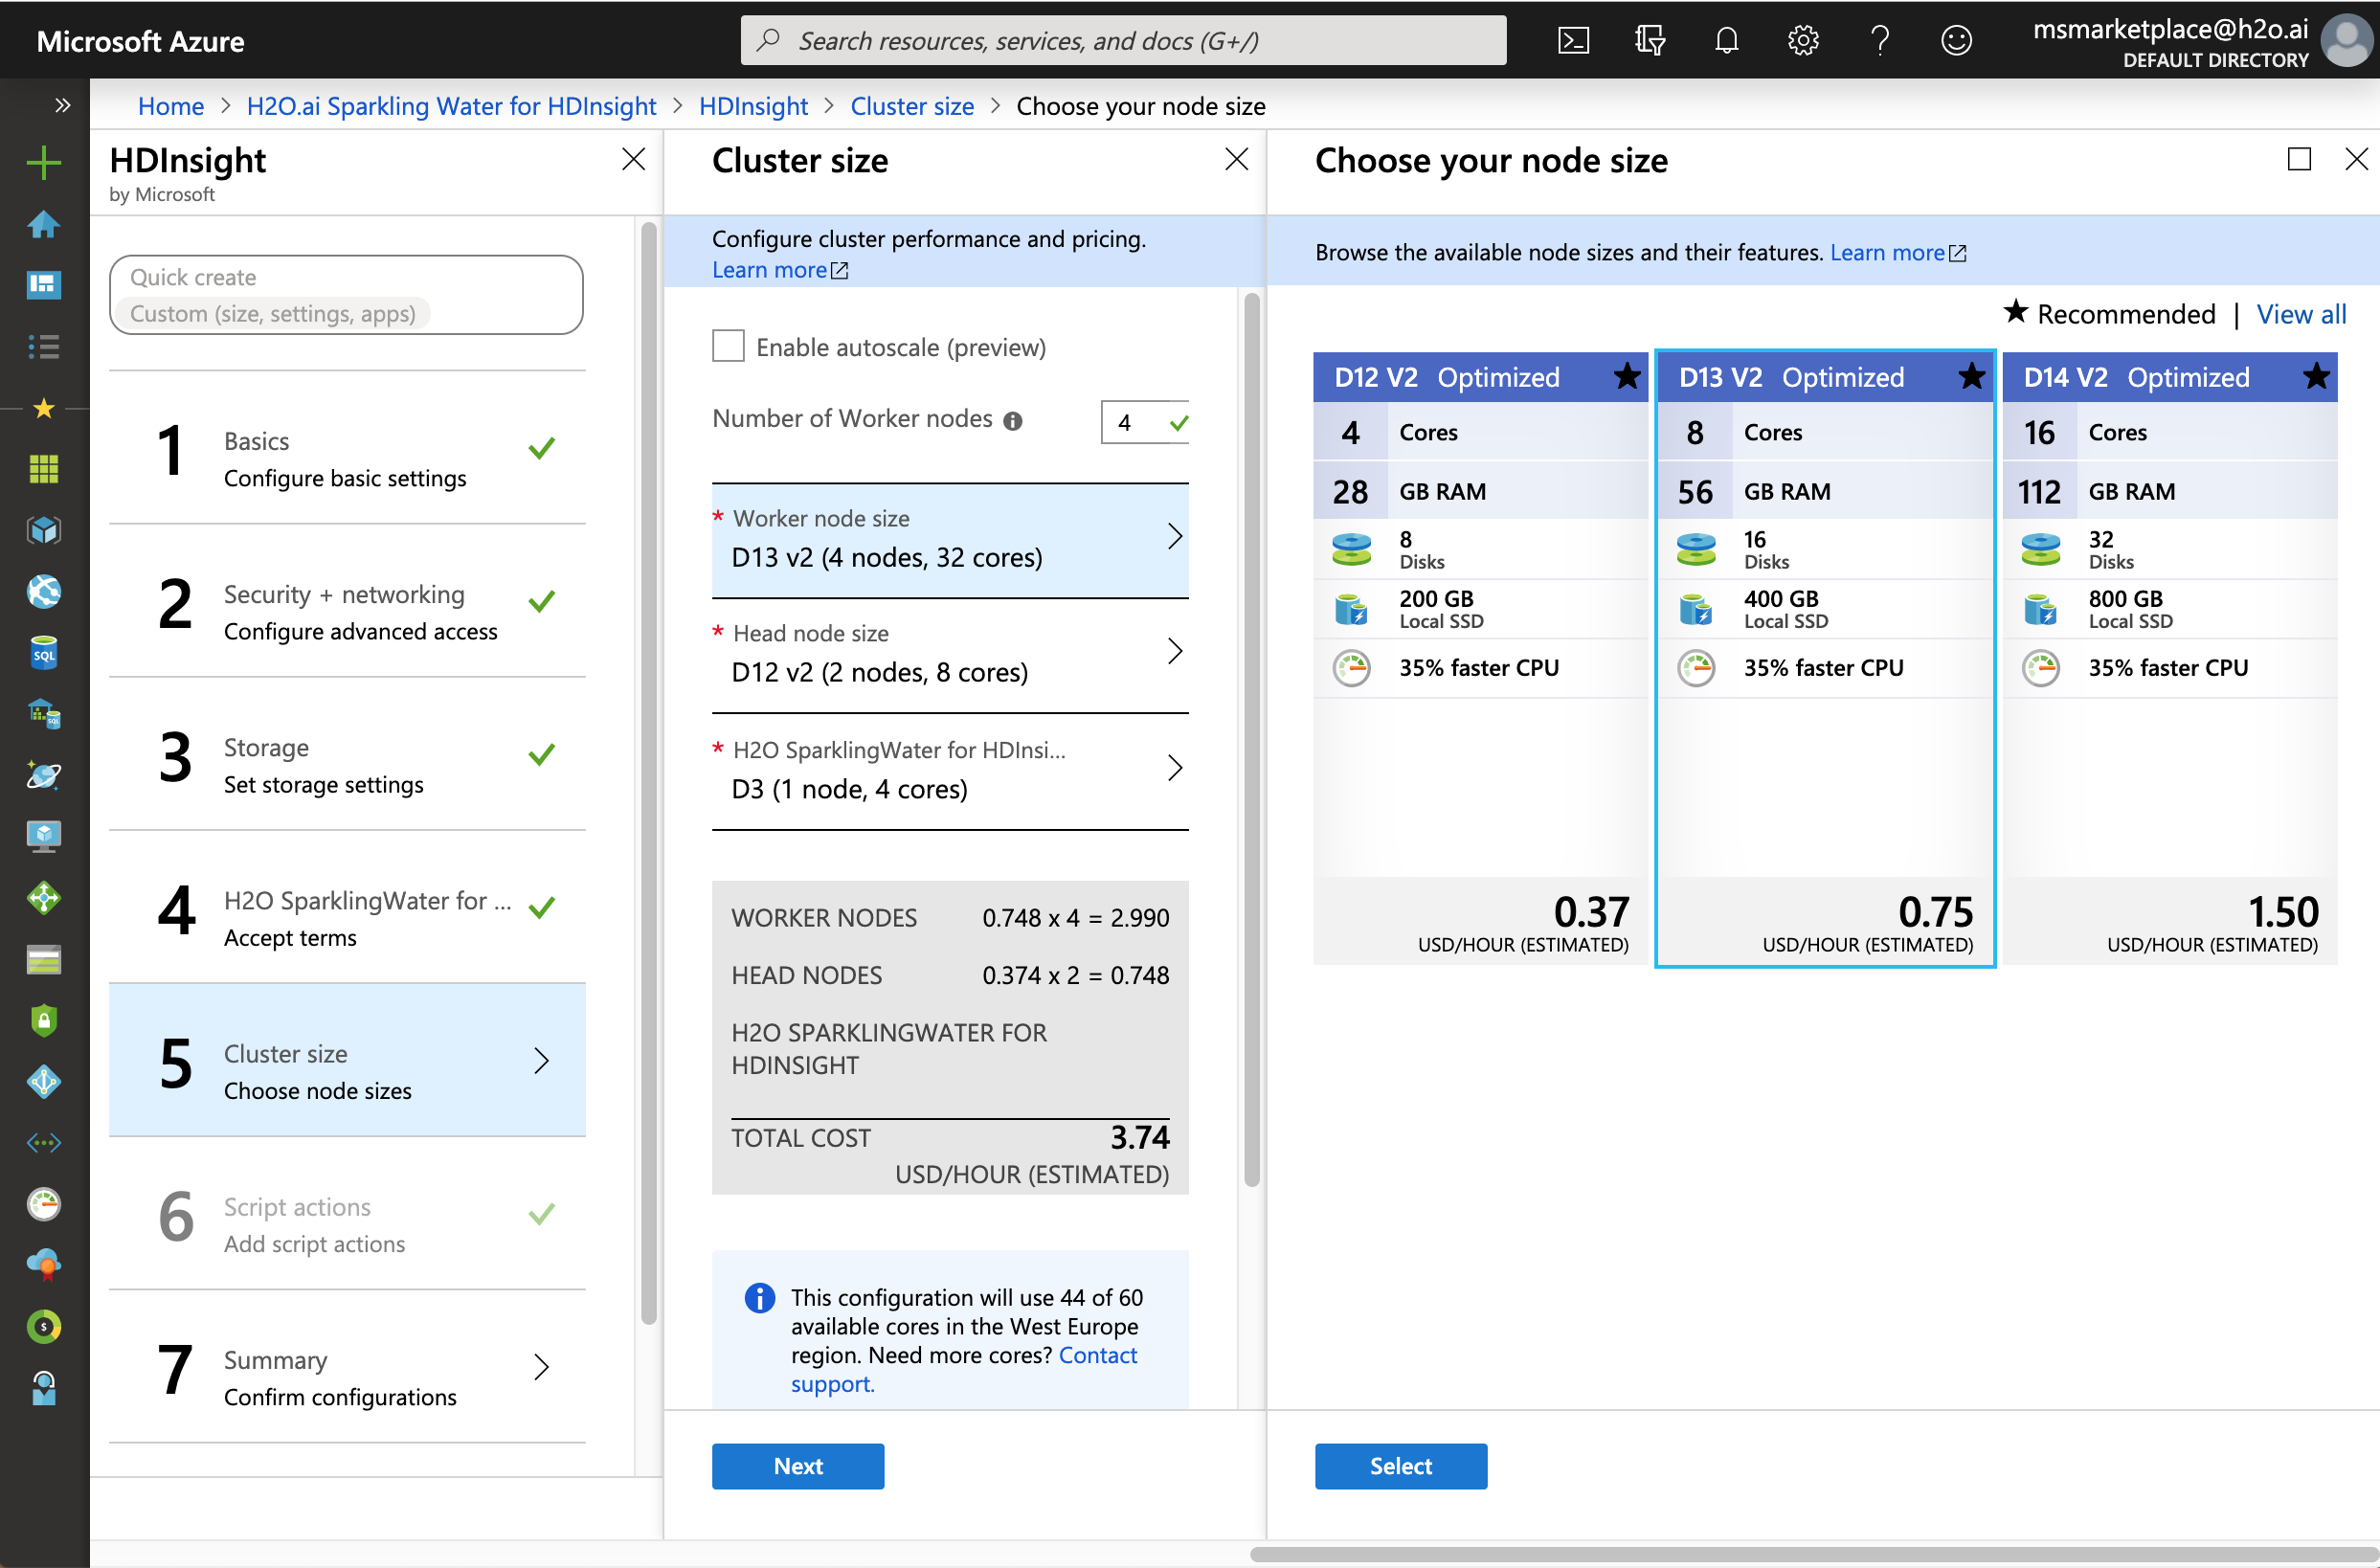Send feedback via the smiley icon
Viewport: 2380px width, 1568px height.
1956,40
